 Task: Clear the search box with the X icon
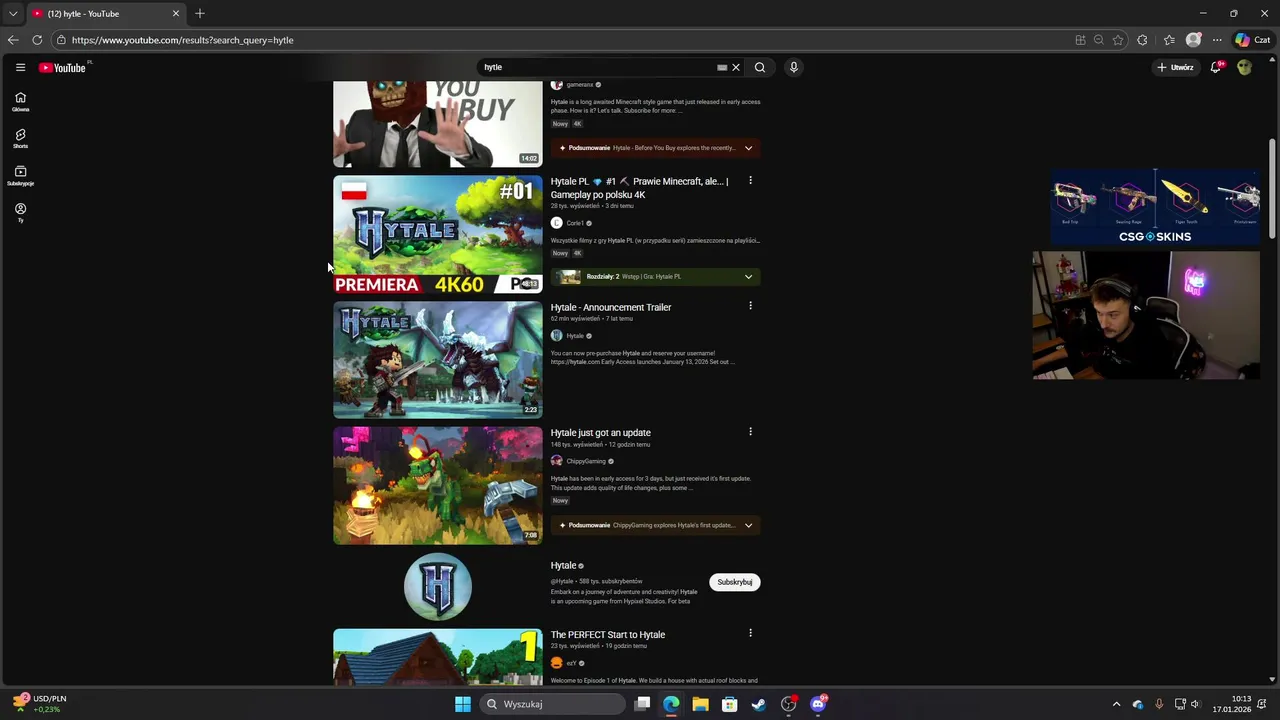736,67
